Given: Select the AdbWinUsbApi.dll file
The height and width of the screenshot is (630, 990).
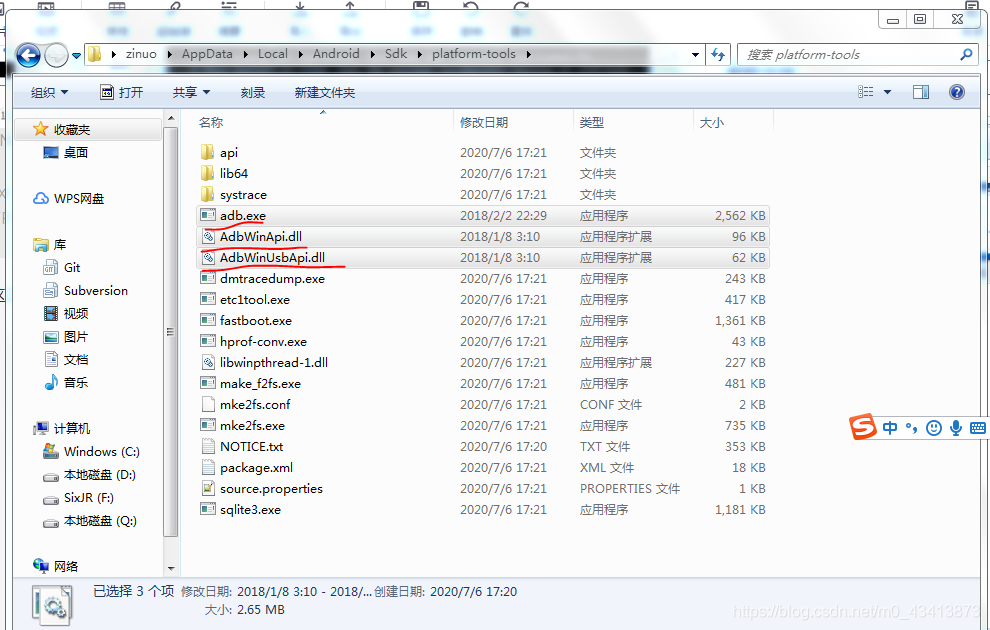Looking at the screenshot, I should 483,258.
